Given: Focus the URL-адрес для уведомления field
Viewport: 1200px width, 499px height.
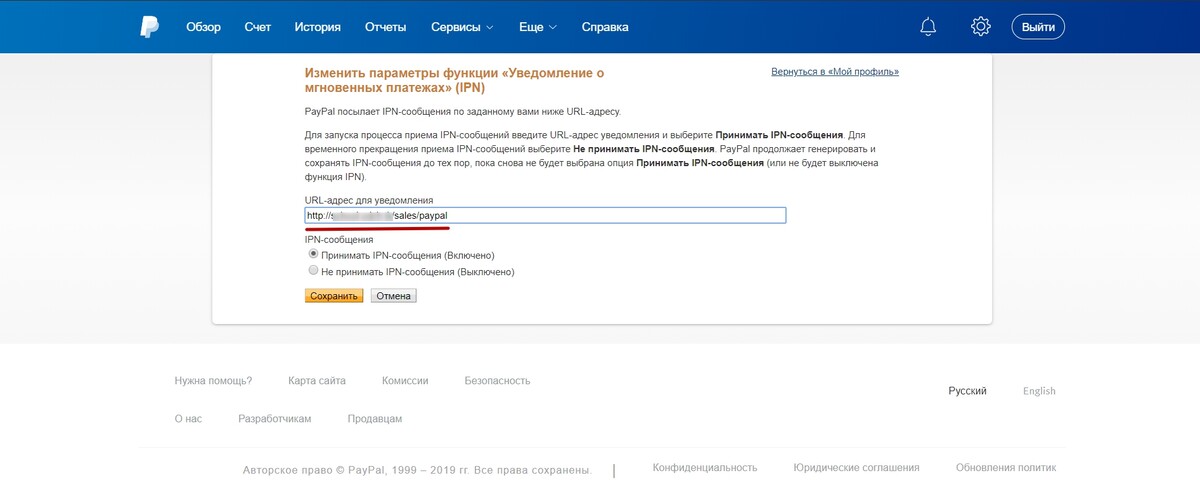Looking at the screenshot, I should coord(545,215).
